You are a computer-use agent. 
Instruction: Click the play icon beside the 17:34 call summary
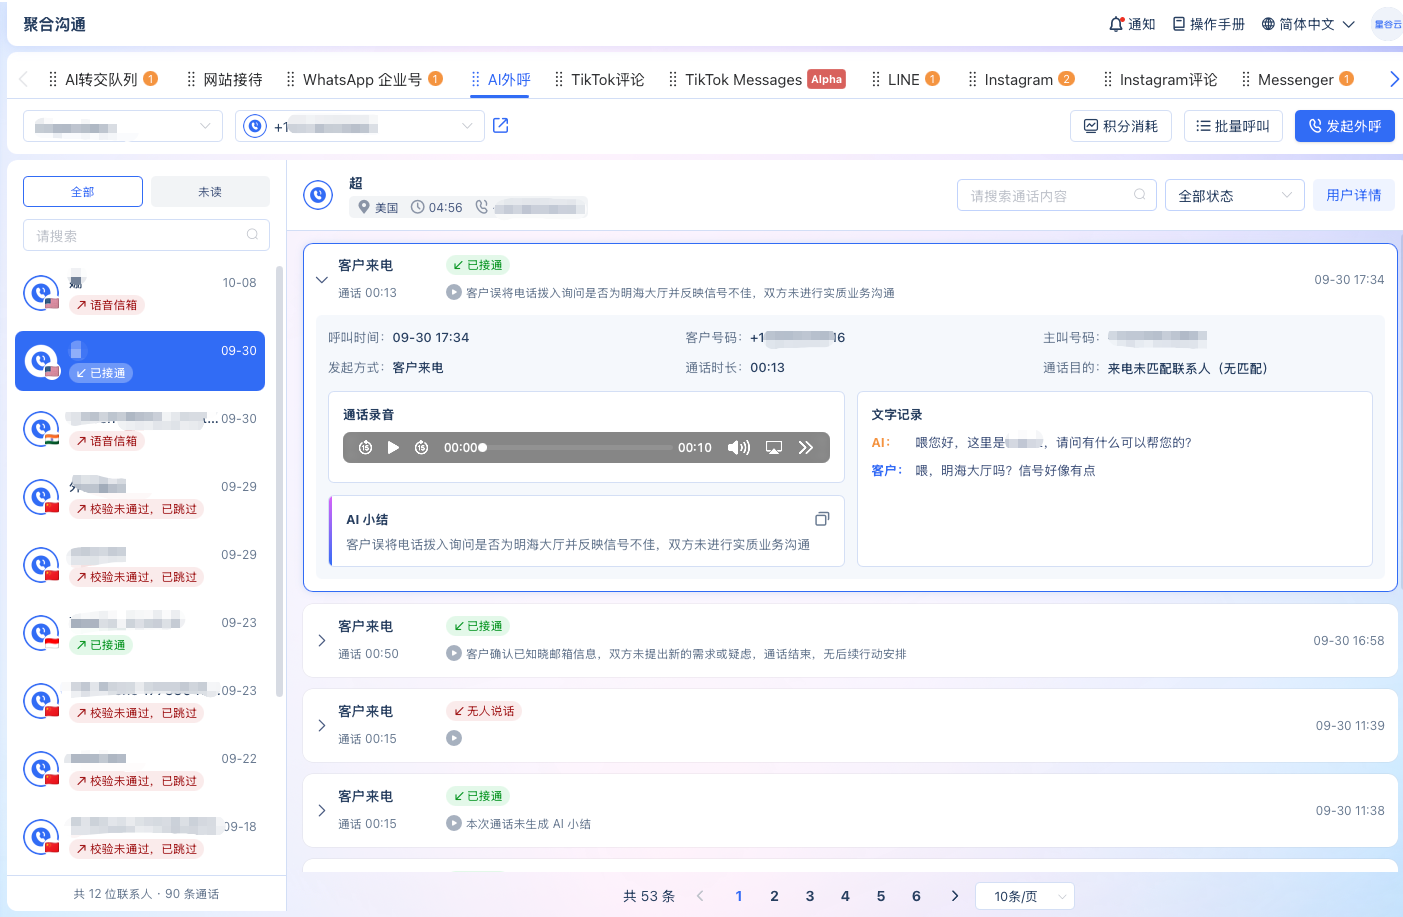[454, 292]
